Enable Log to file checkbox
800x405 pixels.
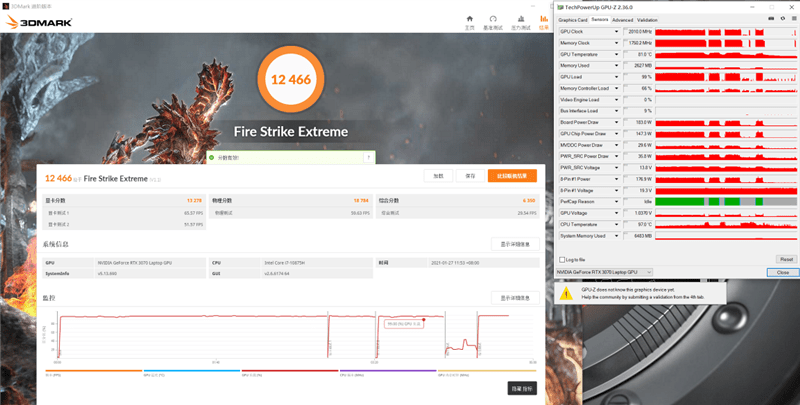click(x=562, y=260)
